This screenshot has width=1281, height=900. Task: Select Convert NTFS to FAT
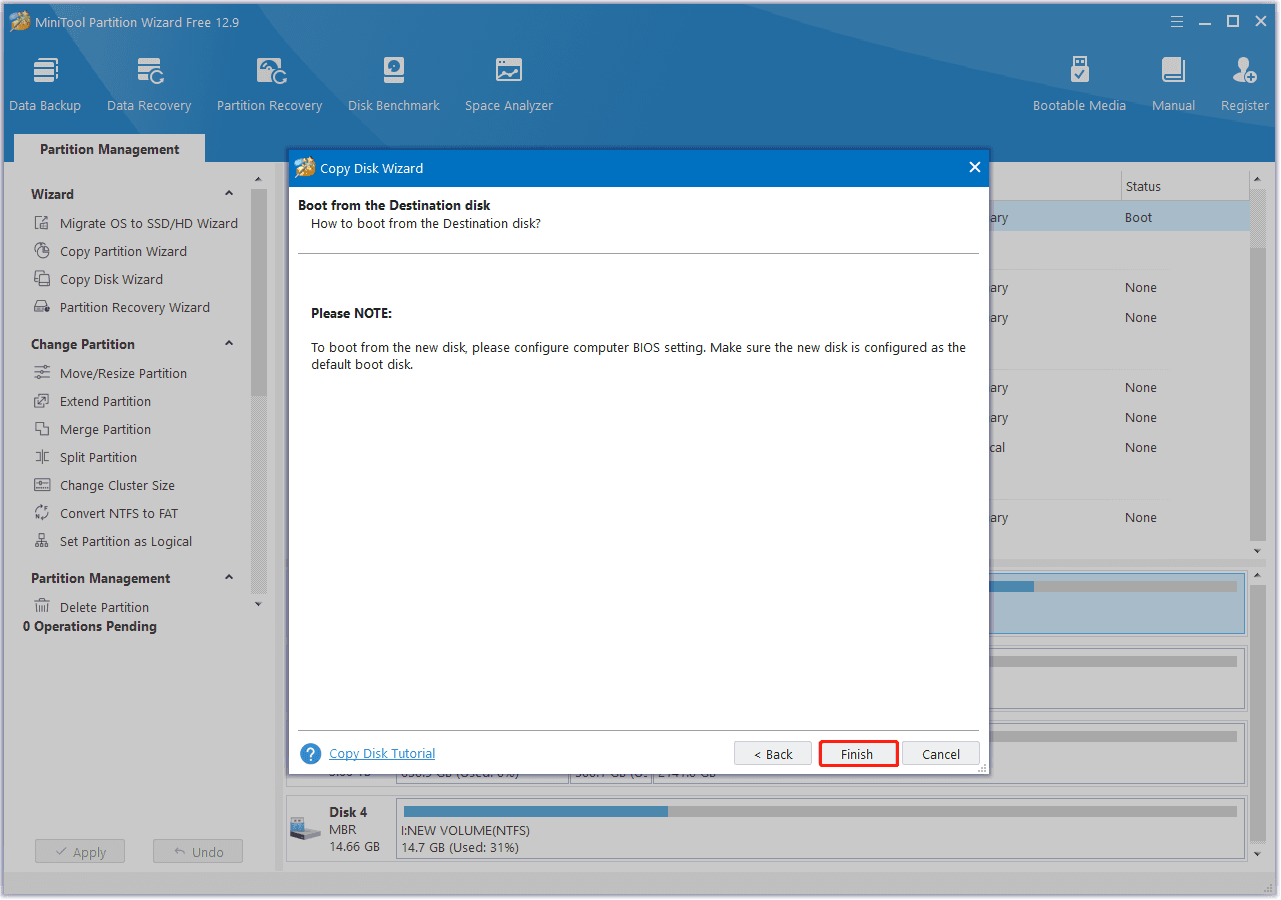[x=119, y=513]
